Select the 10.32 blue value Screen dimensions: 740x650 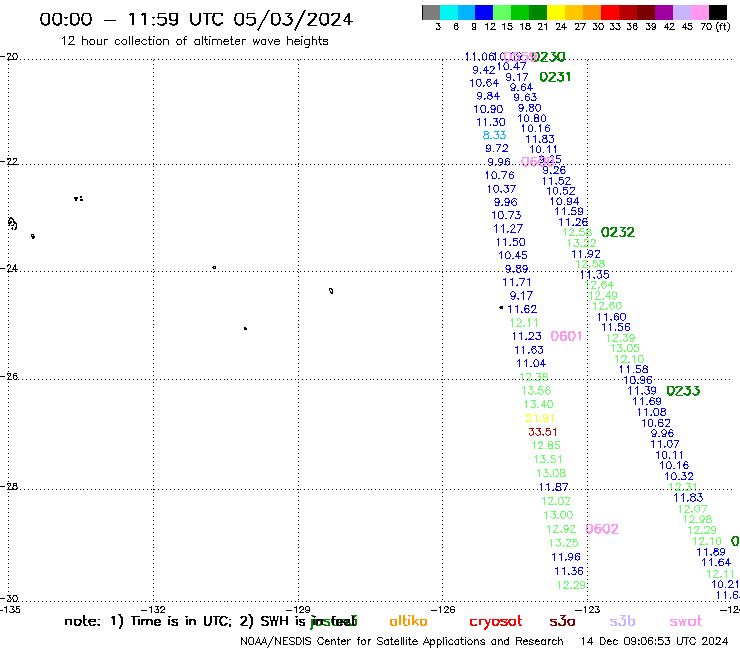pyautogui.click(x=679, y=477)
